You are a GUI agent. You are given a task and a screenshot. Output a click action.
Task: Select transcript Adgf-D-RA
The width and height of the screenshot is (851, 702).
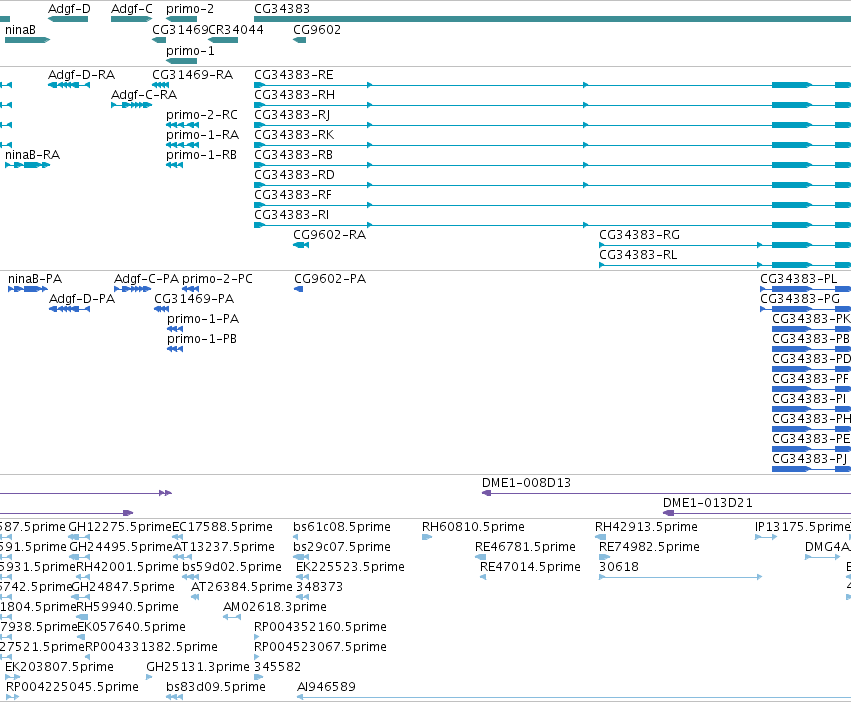point(81,75)
